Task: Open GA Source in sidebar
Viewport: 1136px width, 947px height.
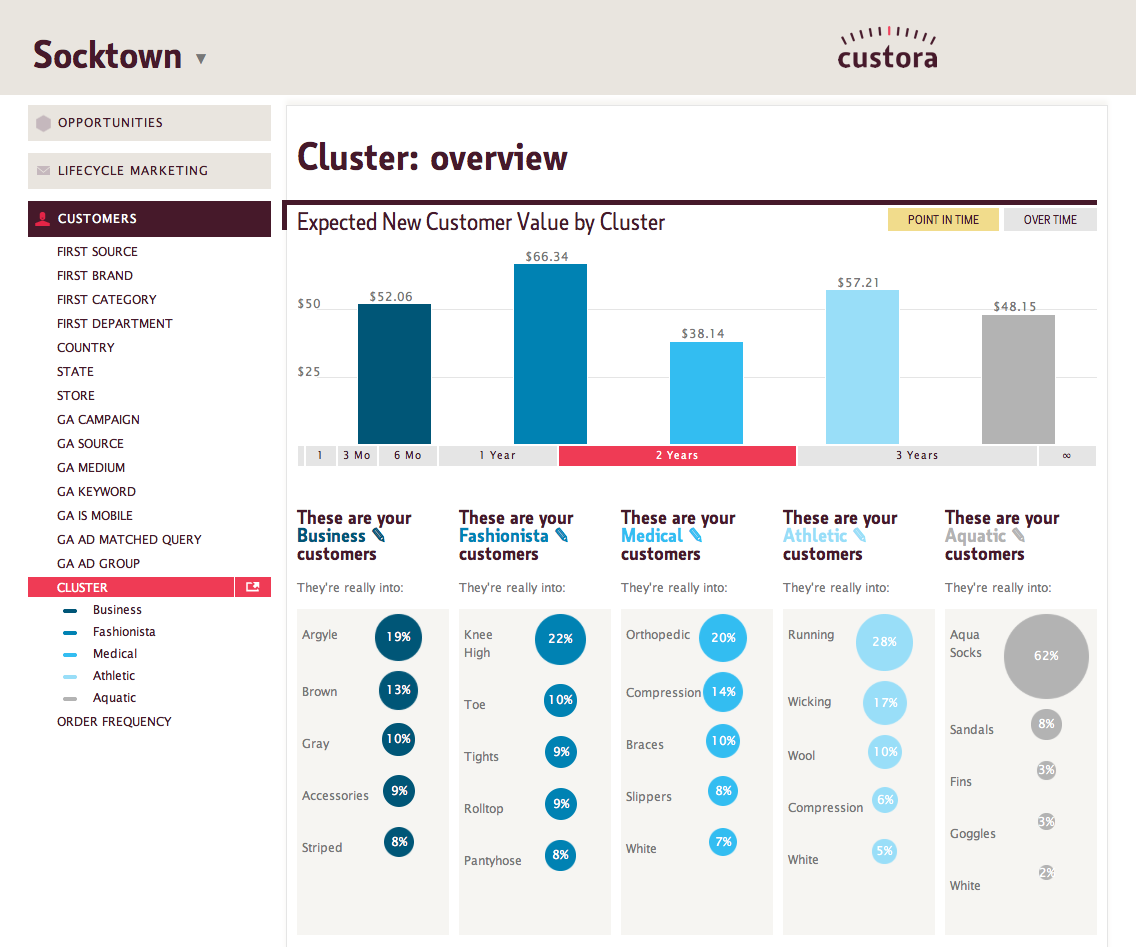Action: [x=91, y=443]
